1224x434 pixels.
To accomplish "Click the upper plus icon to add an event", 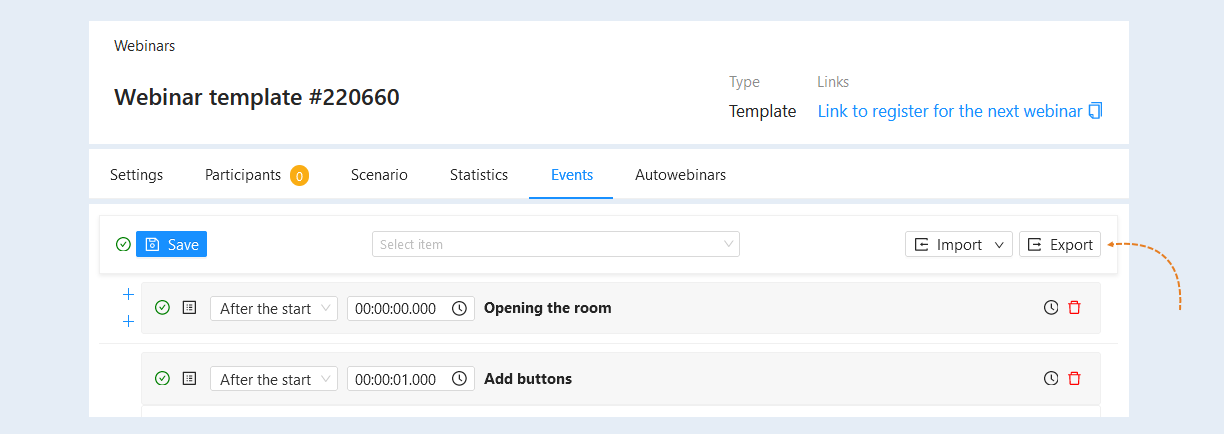I will 128,295.
